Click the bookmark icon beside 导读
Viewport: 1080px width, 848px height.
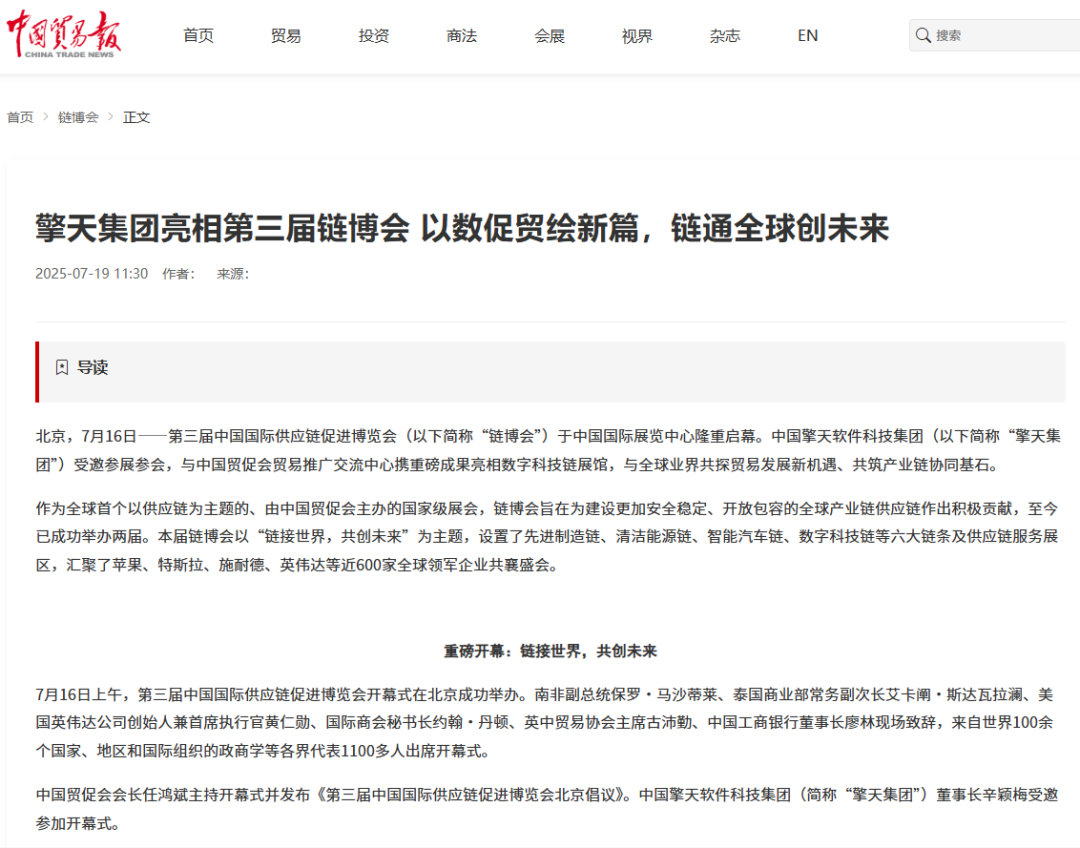tap(62, 367)
